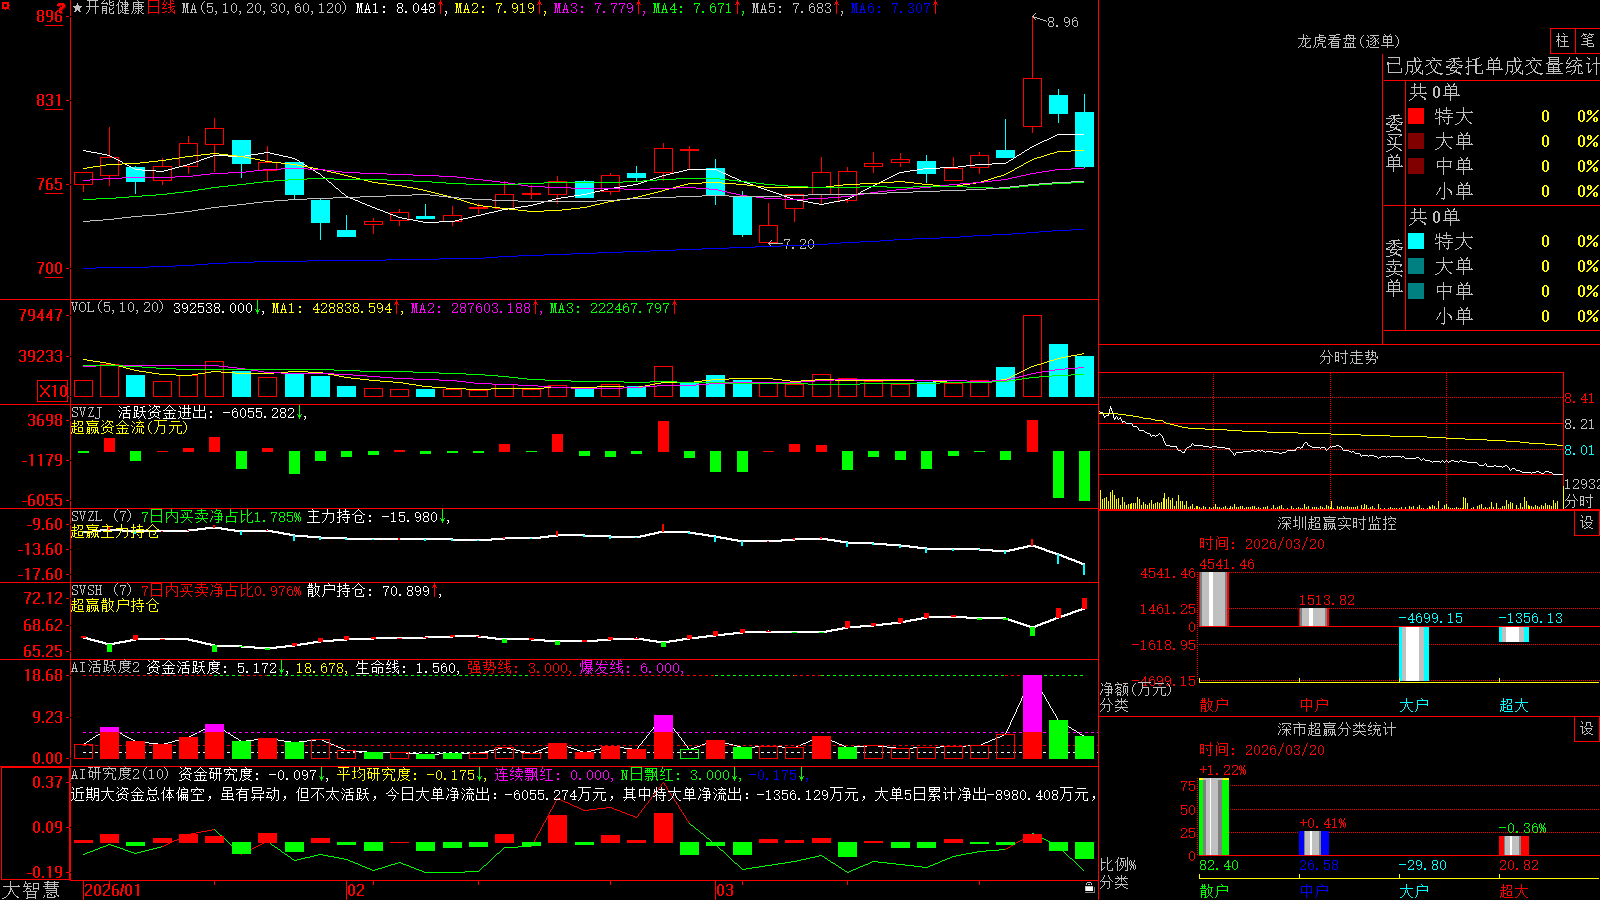Image resolution: width=1600 pixels, height=900 pixels.
Task: Click 超大 category label in 实时监控 chart
Action: 1514,705
